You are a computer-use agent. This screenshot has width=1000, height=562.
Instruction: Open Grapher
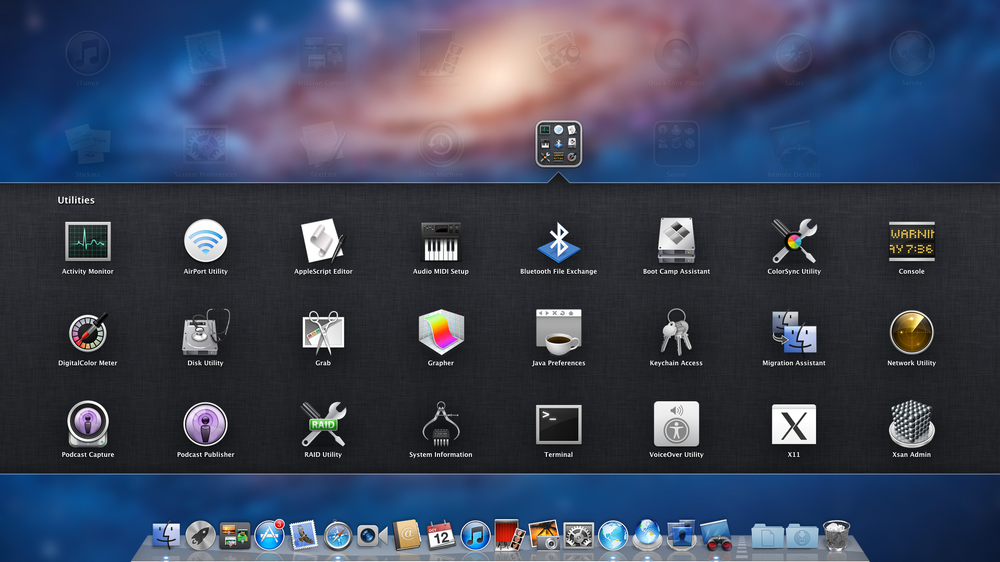[x=441, y=332]
